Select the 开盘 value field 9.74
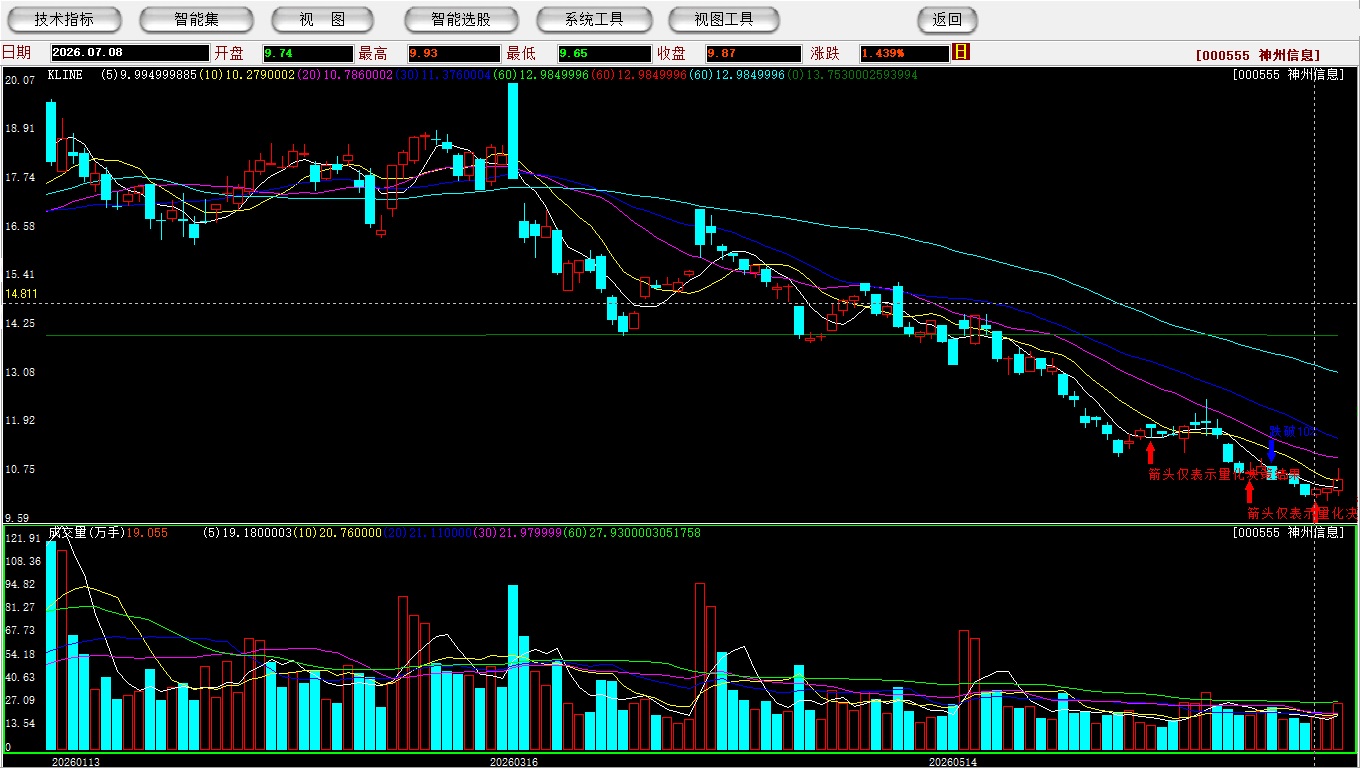 click(x=308, y=53)
